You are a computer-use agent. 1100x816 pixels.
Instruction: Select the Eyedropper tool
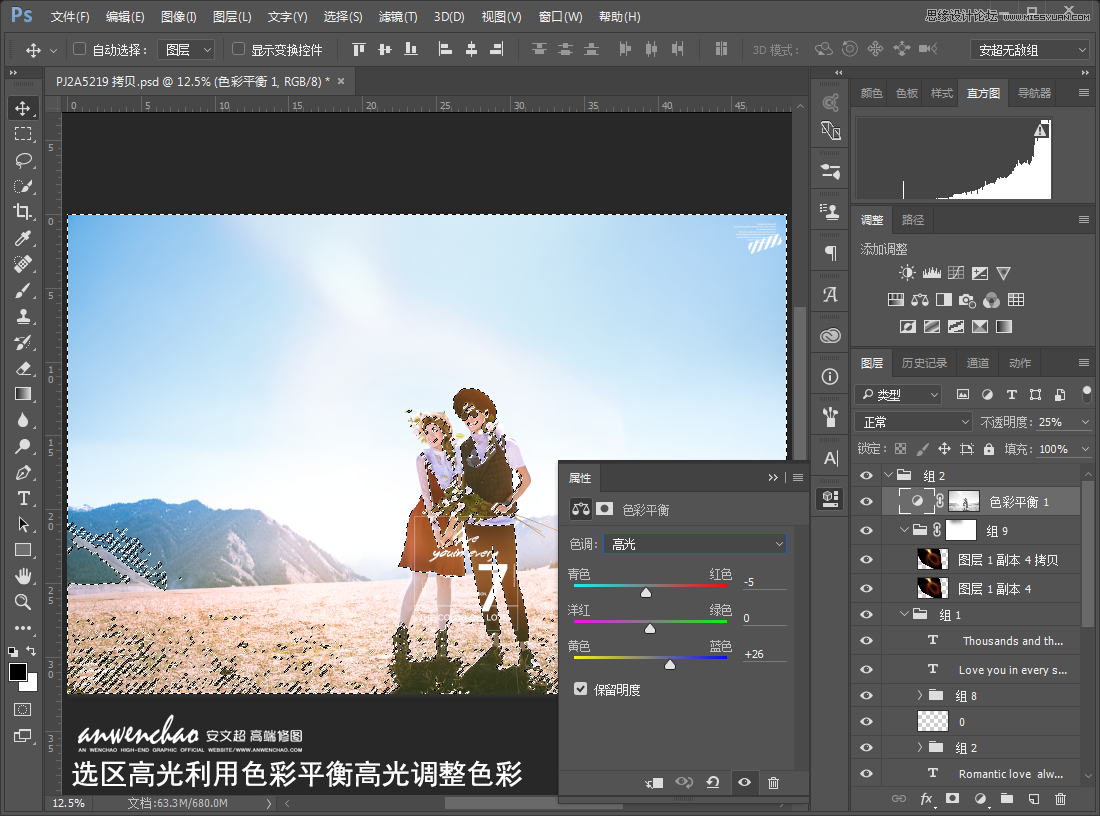click(22, 239)
